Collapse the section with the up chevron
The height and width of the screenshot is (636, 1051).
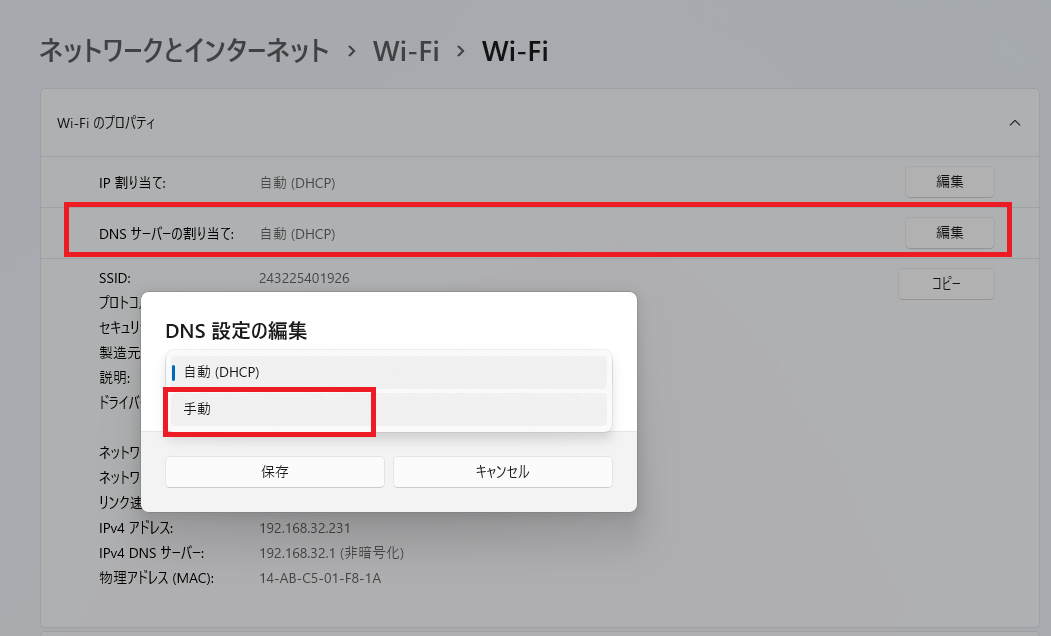1014,123
